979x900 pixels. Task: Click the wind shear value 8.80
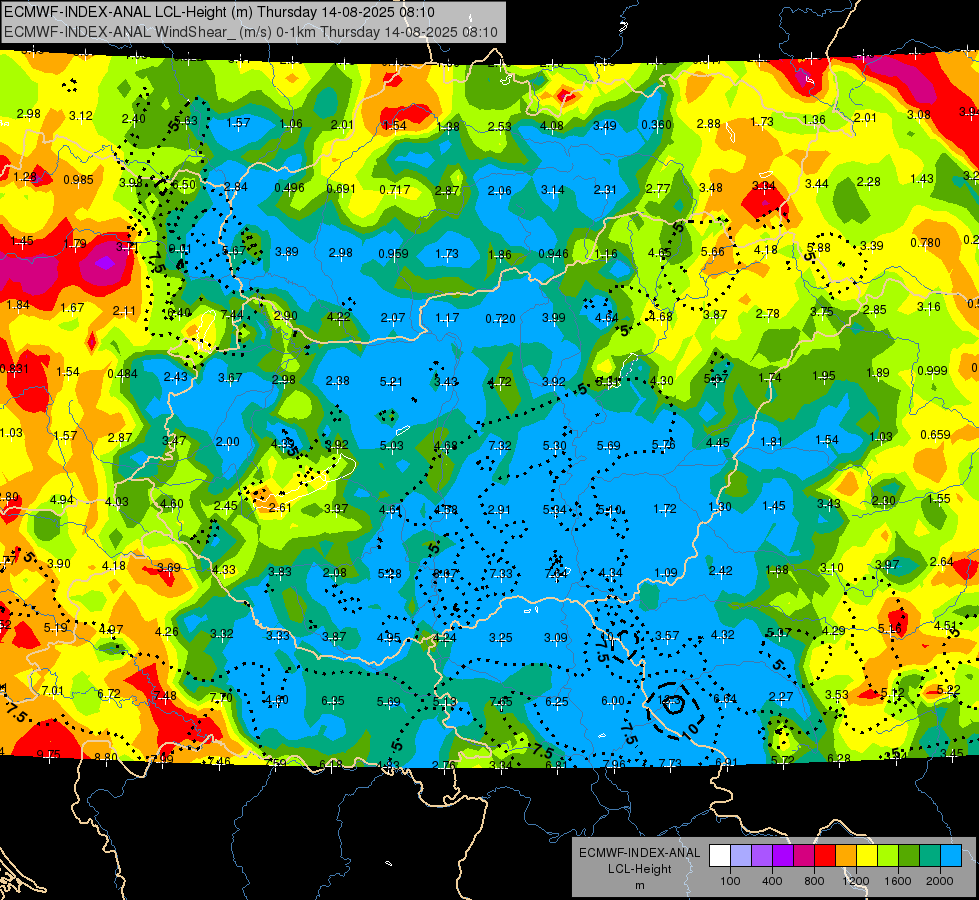(106, 758)
